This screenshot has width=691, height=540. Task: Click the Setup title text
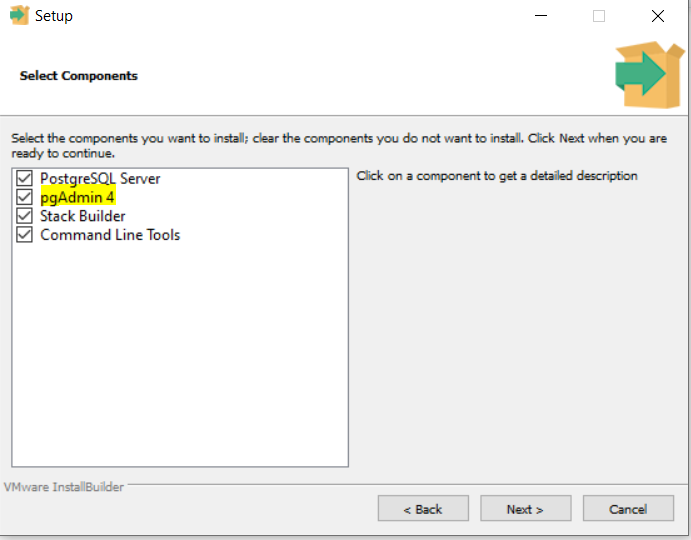pos(54,16)
